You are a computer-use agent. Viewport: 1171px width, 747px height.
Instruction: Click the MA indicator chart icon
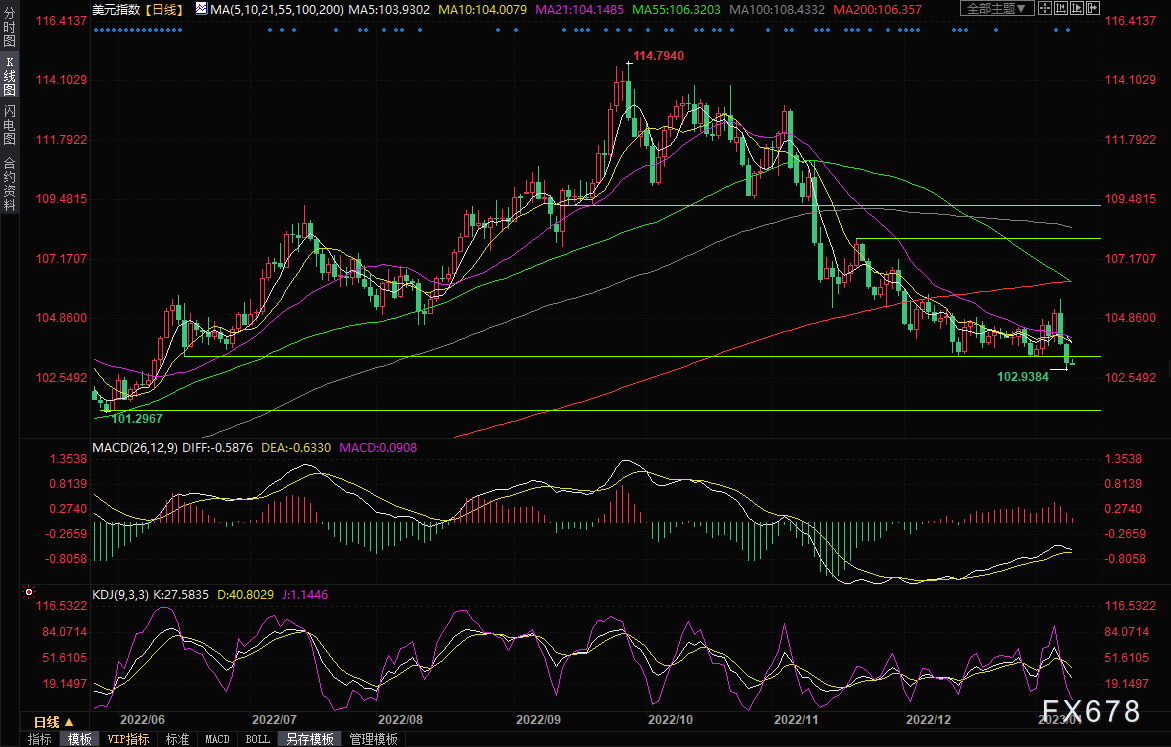point(202,9)
